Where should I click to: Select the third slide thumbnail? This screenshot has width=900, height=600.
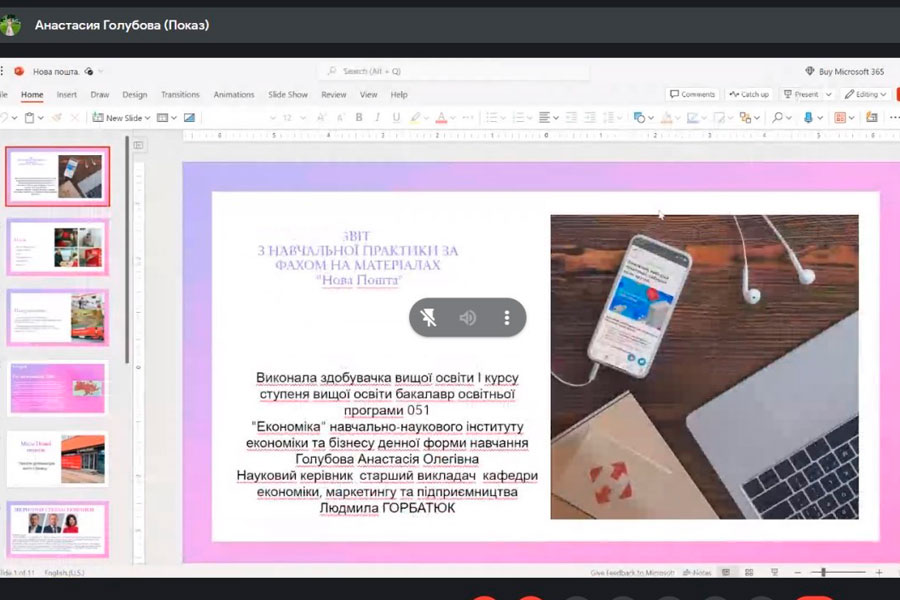57,318
